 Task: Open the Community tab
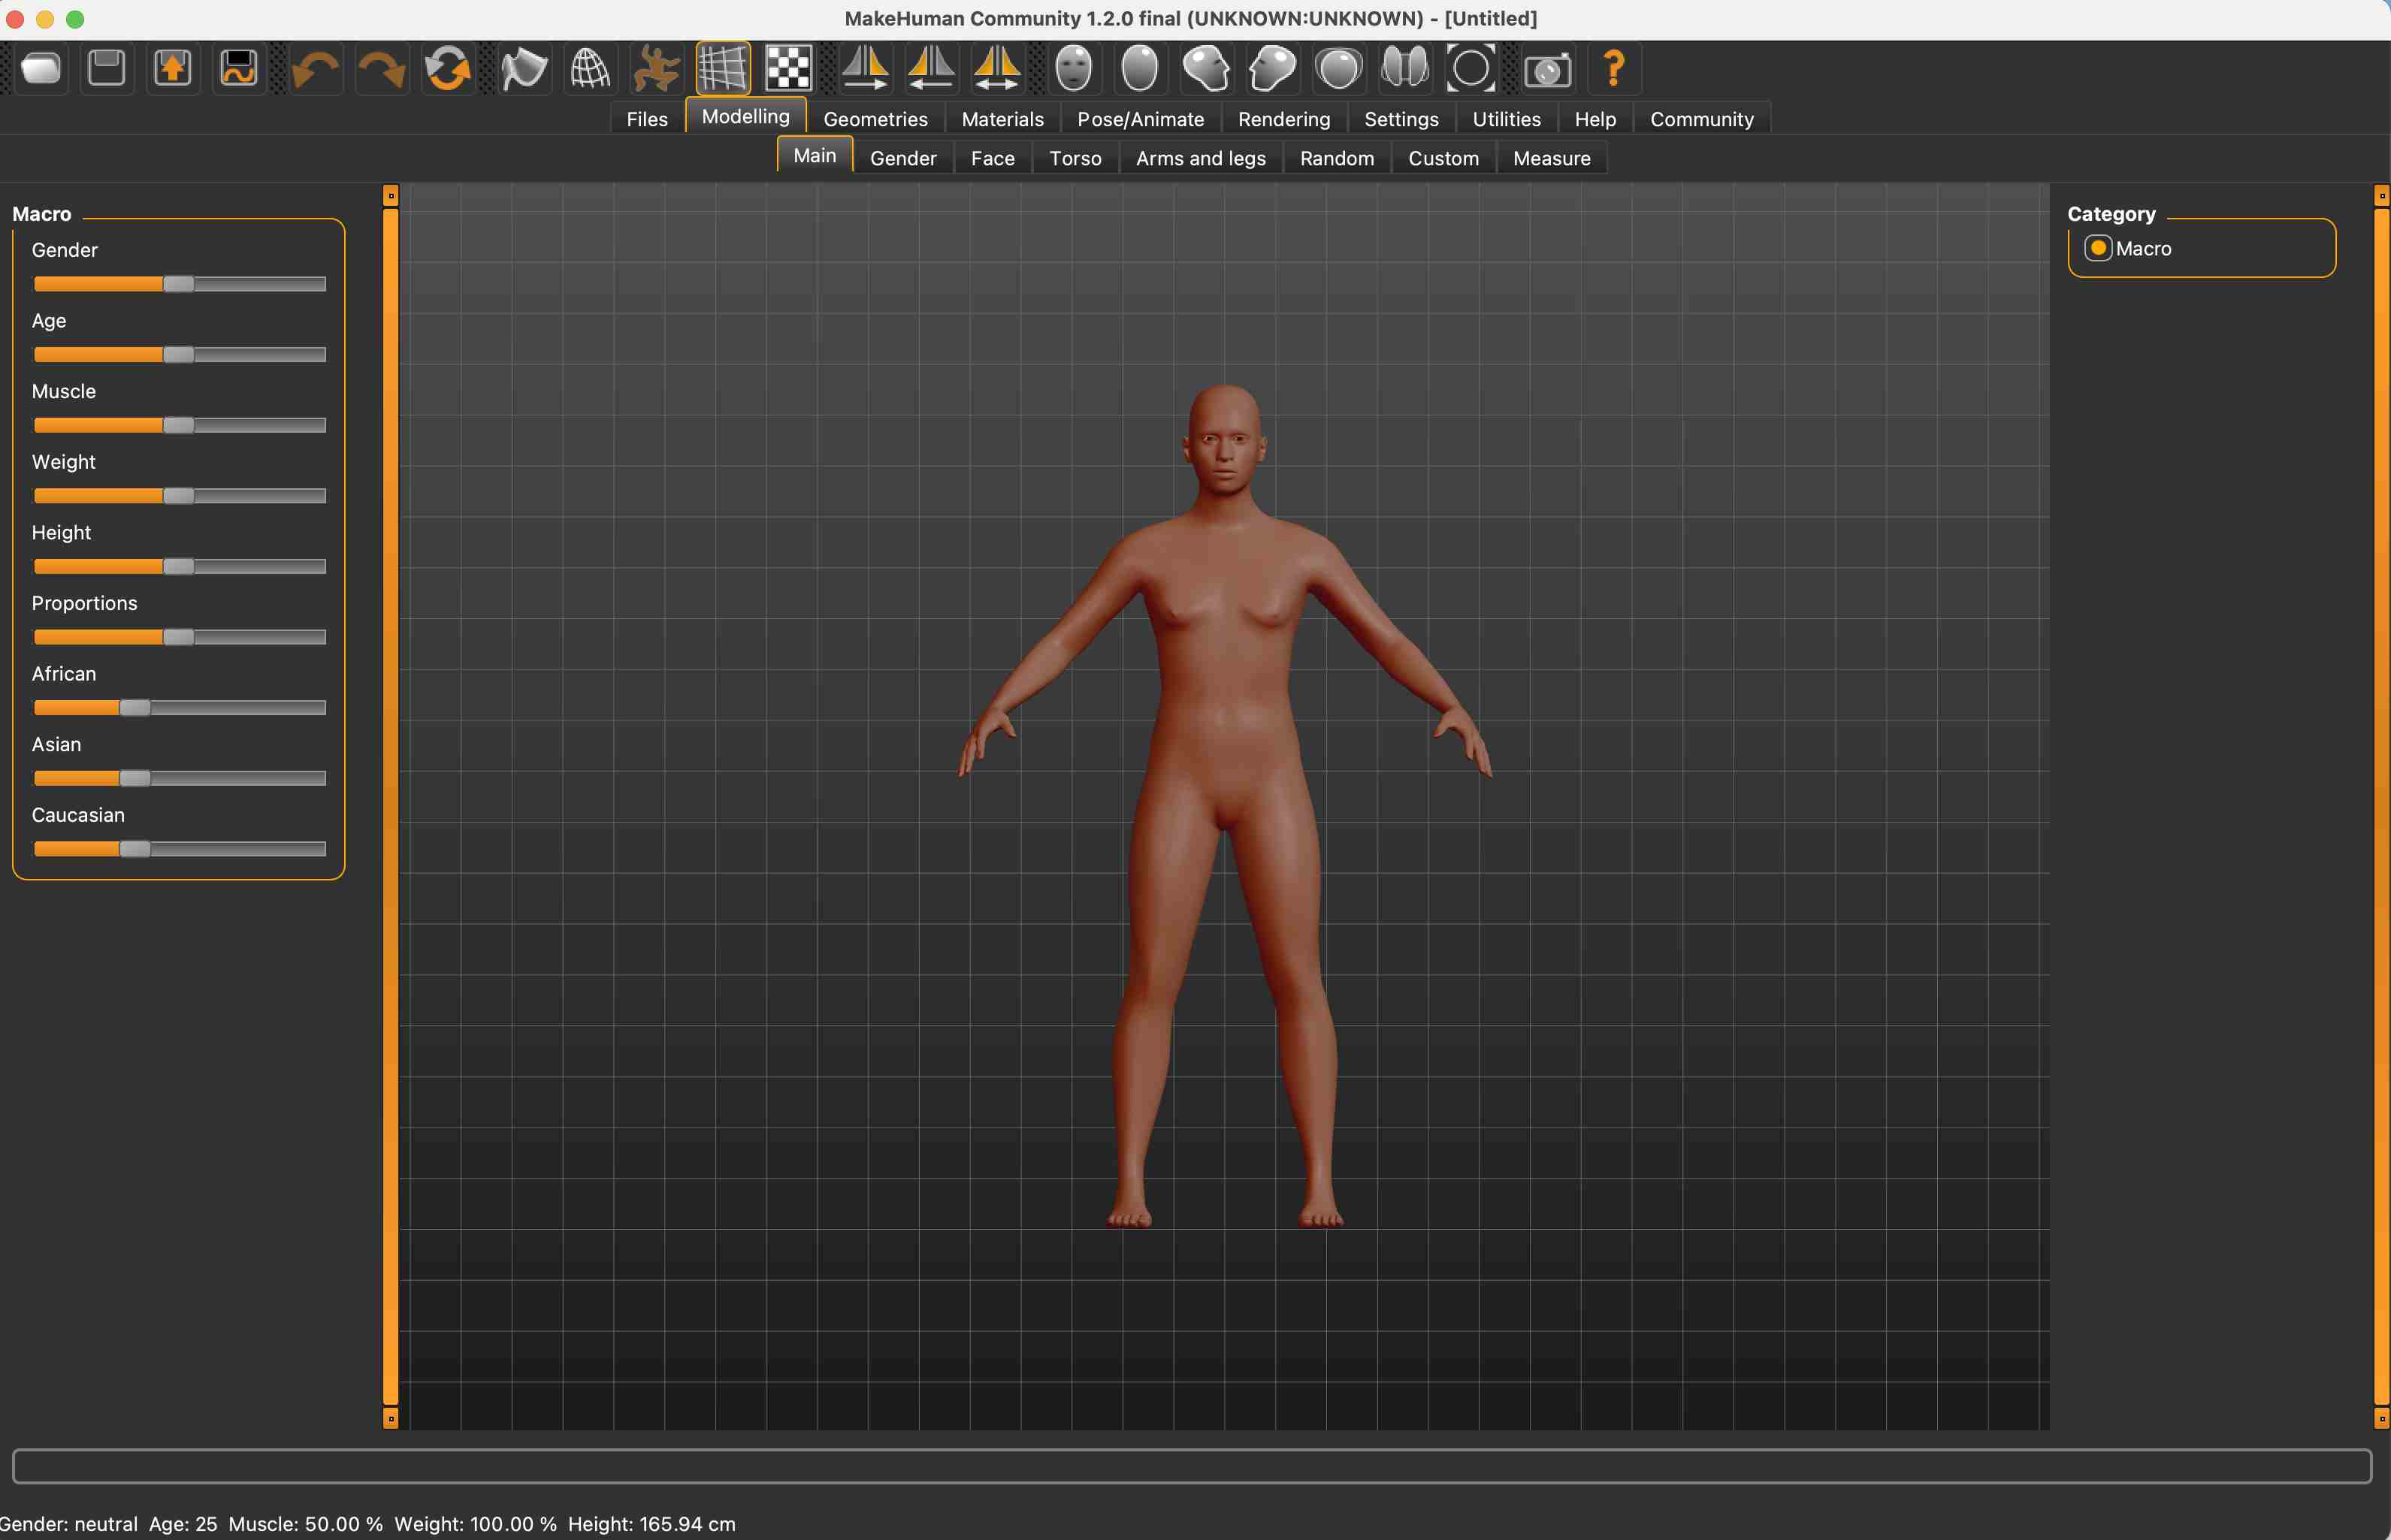[x=1701, y=119]
